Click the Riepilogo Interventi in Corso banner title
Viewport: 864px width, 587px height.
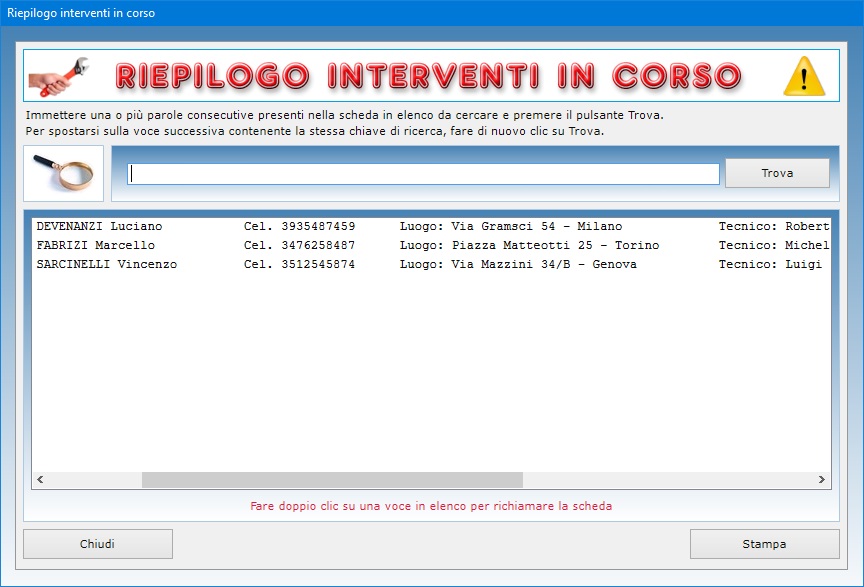click(429, 76)
